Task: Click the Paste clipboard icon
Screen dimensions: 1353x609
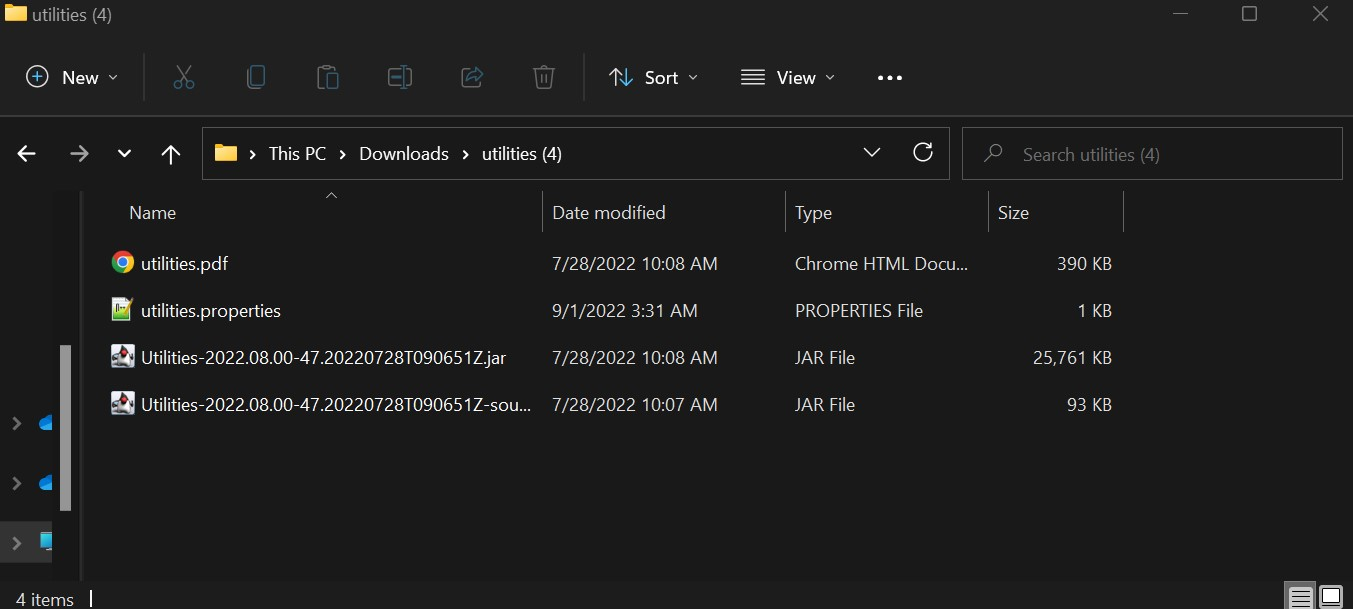Action: (328, 78)
